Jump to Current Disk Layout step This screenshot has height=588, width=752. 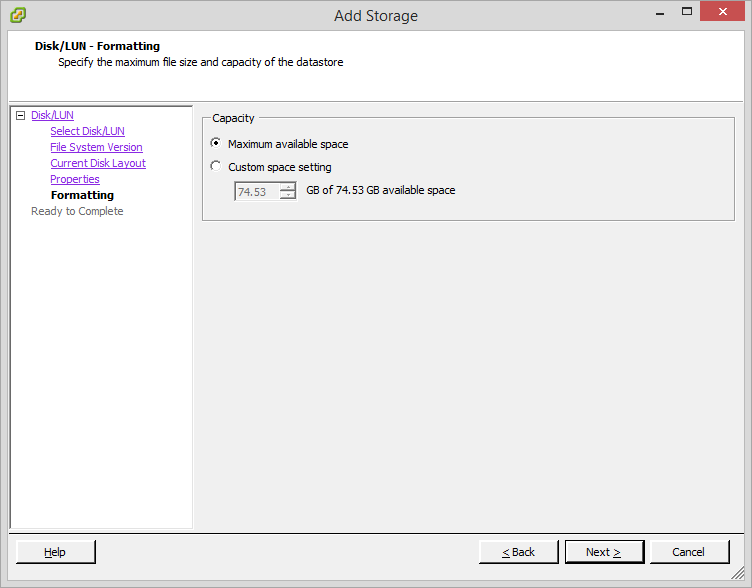[x=98, y=164]
